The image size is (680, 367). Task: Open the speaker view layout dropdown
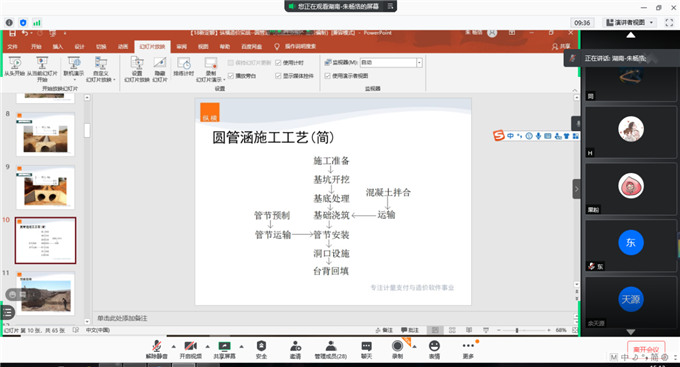630,23
